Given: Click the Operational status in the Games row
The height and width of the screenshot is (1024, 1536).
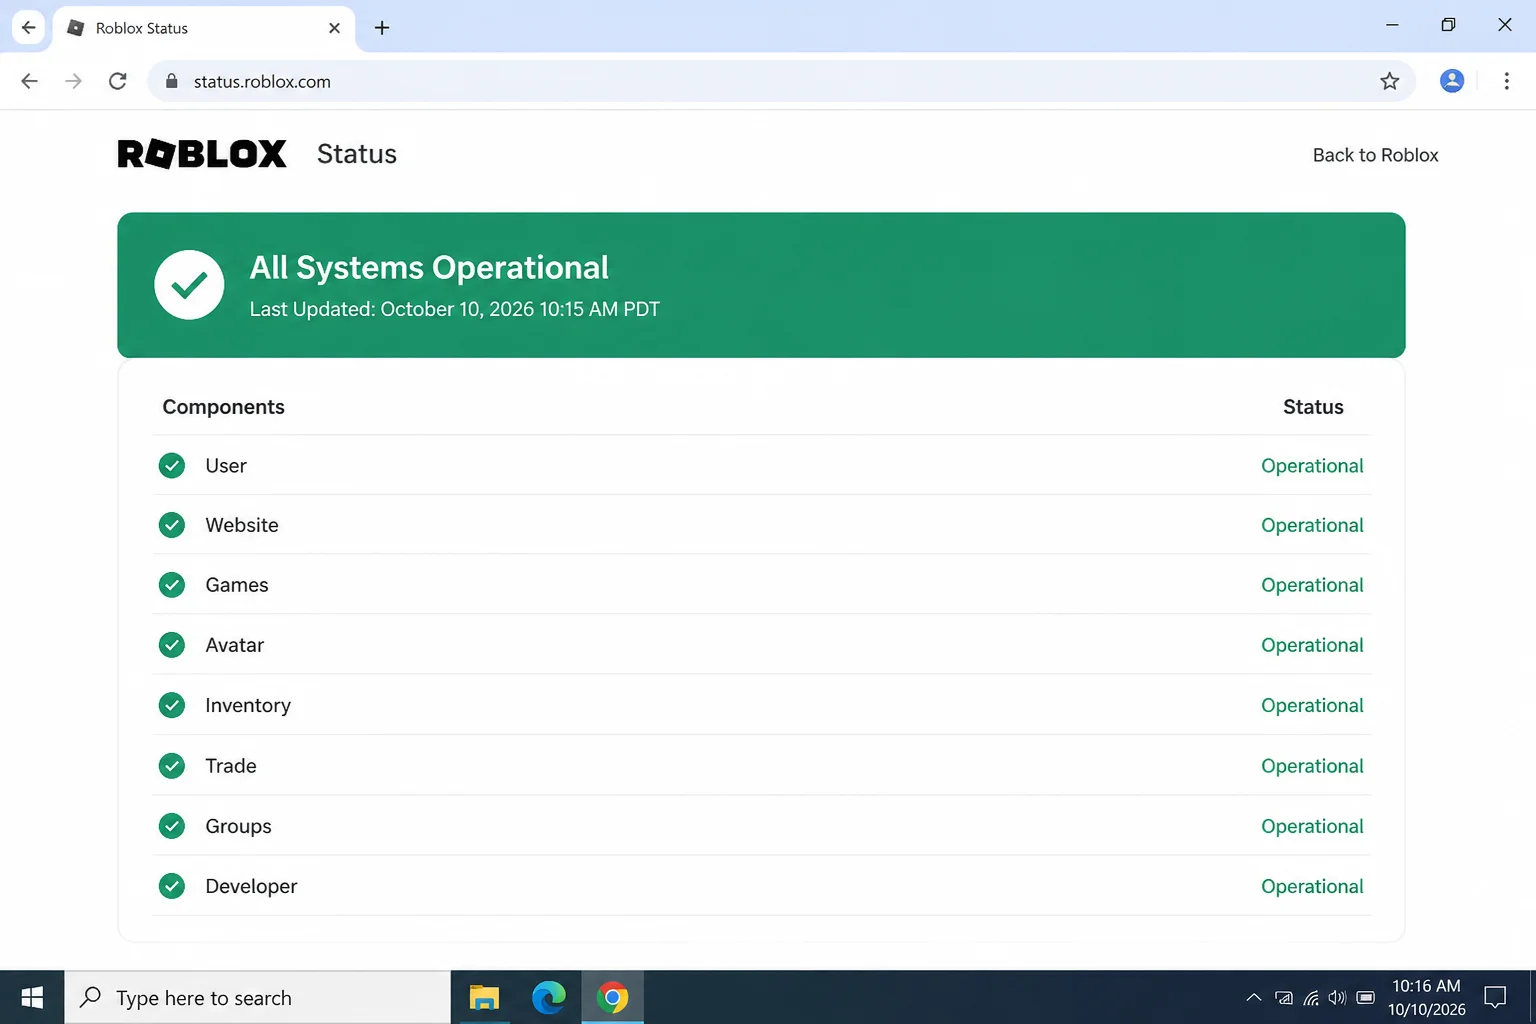Looking at the screenshot, I should (x=1312, y=585).
